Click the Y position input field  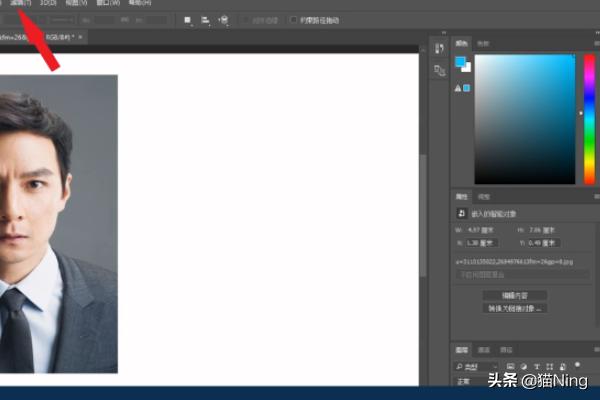[x=543, y=243]
